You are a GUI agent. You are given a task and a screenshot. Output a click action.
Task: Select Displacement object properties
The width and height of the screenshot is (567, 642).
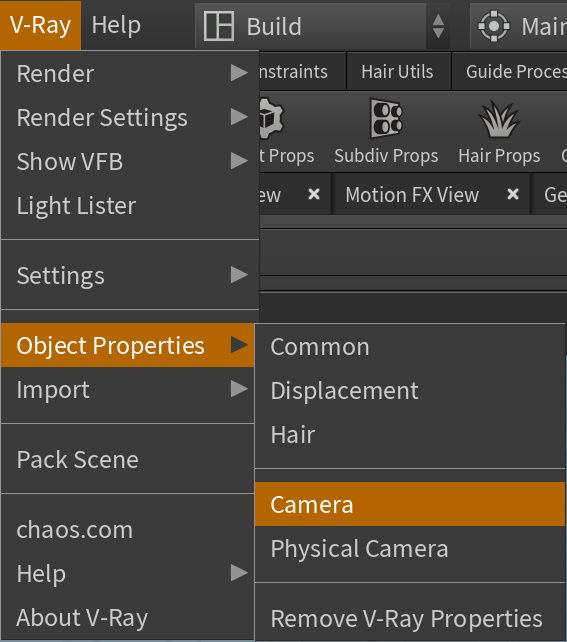click(x=410, y=391)
